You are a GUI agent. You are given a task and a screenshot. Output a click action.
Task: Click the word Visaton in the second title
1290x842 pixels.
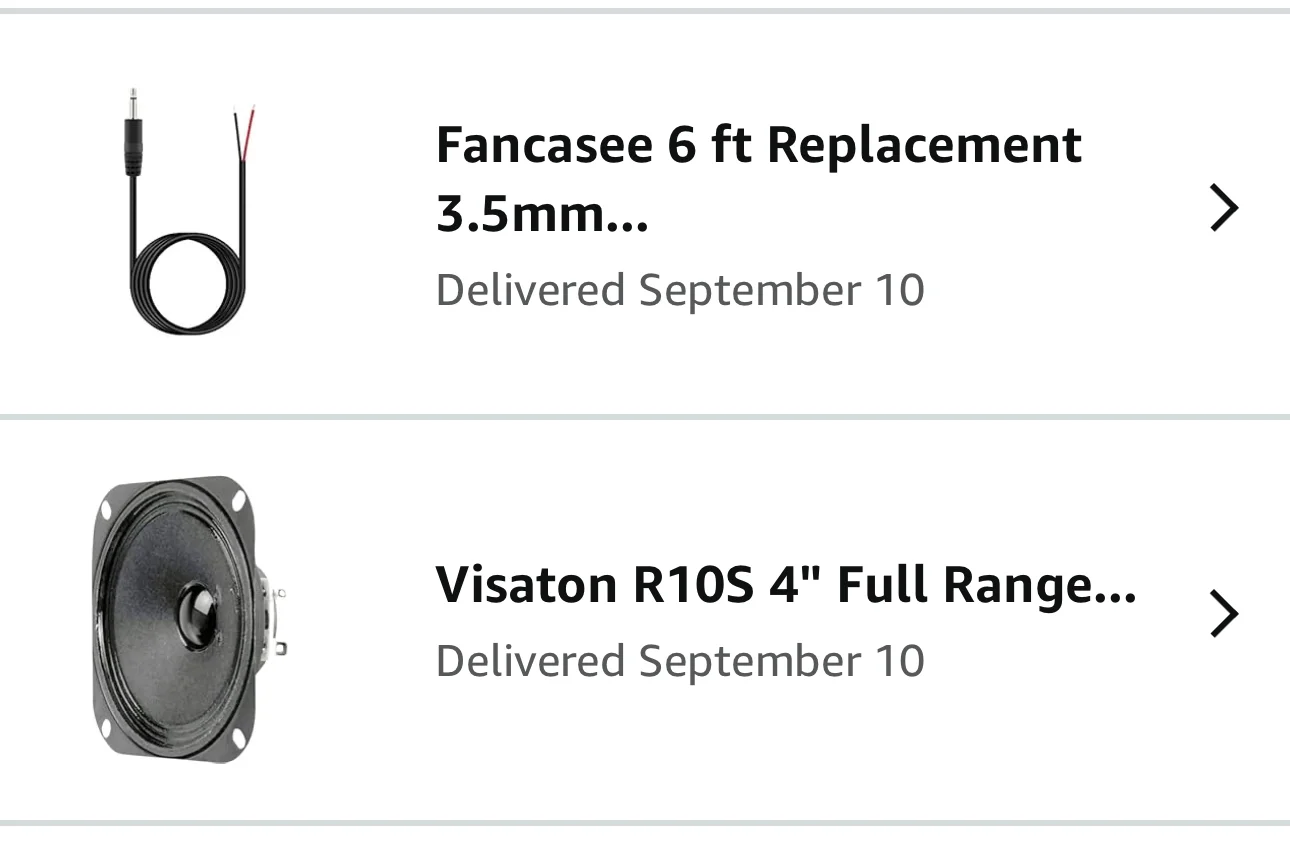pyautogui.click(x=526, y=585)
